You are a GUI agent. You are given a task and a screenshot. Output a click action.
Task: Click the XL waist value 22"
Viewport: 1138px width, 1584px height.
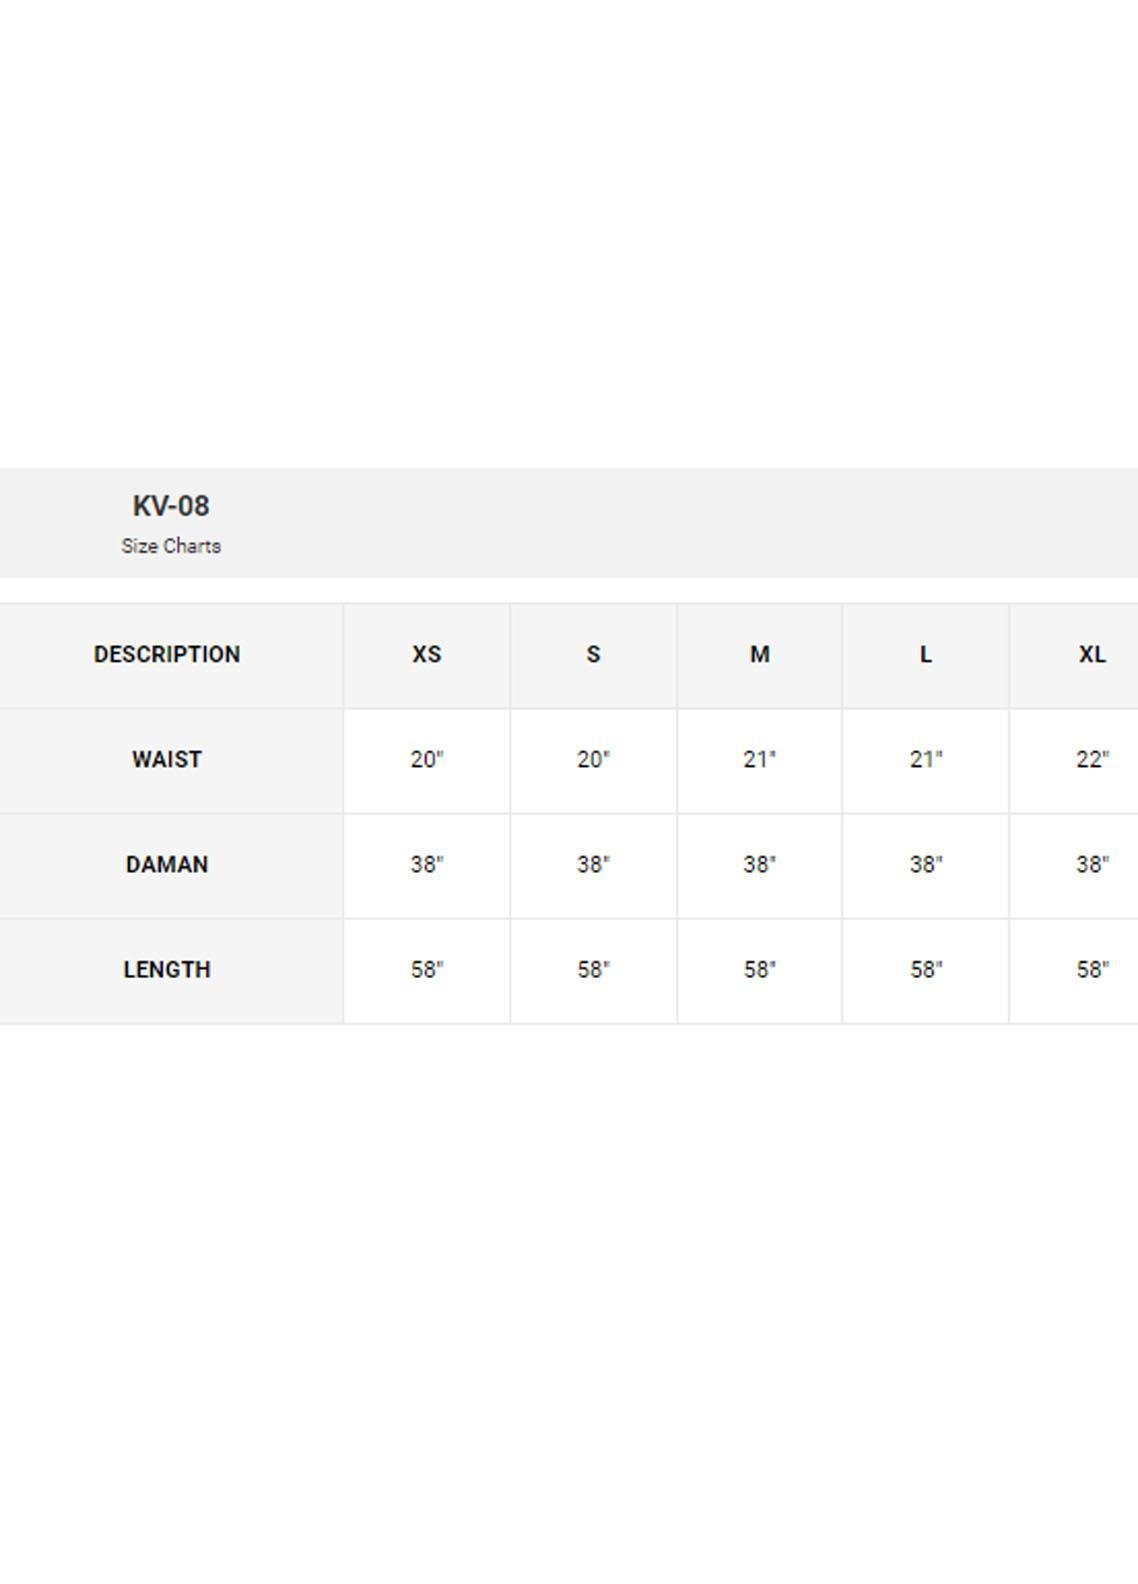pyautogui.click(x=1092, y=759)
